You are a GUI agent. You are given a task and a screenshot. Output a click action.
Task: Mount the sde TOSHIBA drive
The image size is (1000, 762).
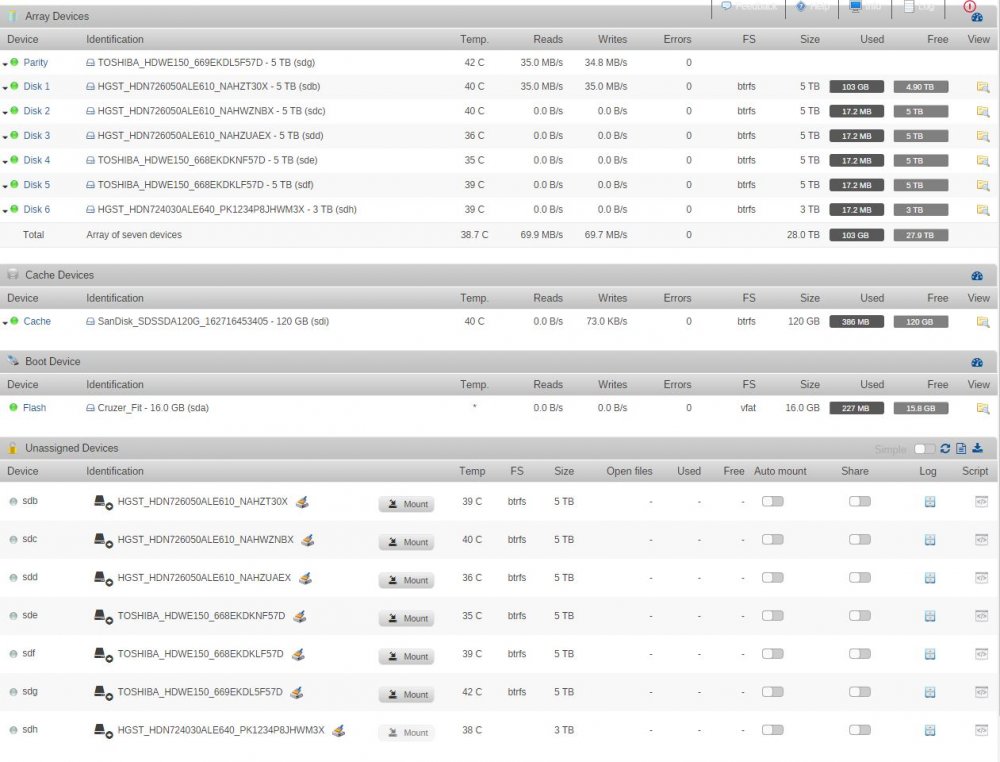click(x=406, y=618)
